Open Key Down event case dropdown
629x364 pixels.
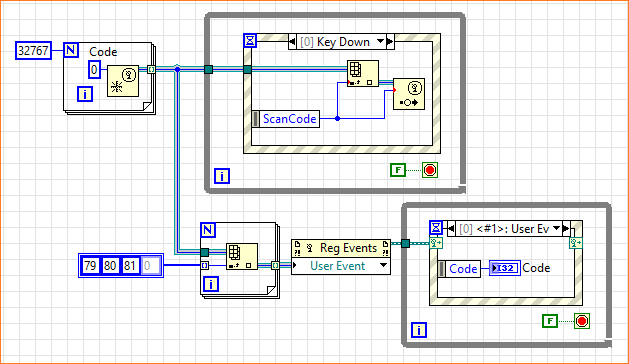pos(380,41)
